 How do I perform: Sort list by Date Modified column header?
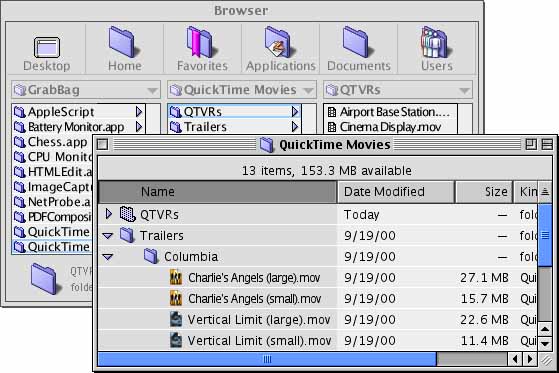pyautogui.click(x=396, y=192)
